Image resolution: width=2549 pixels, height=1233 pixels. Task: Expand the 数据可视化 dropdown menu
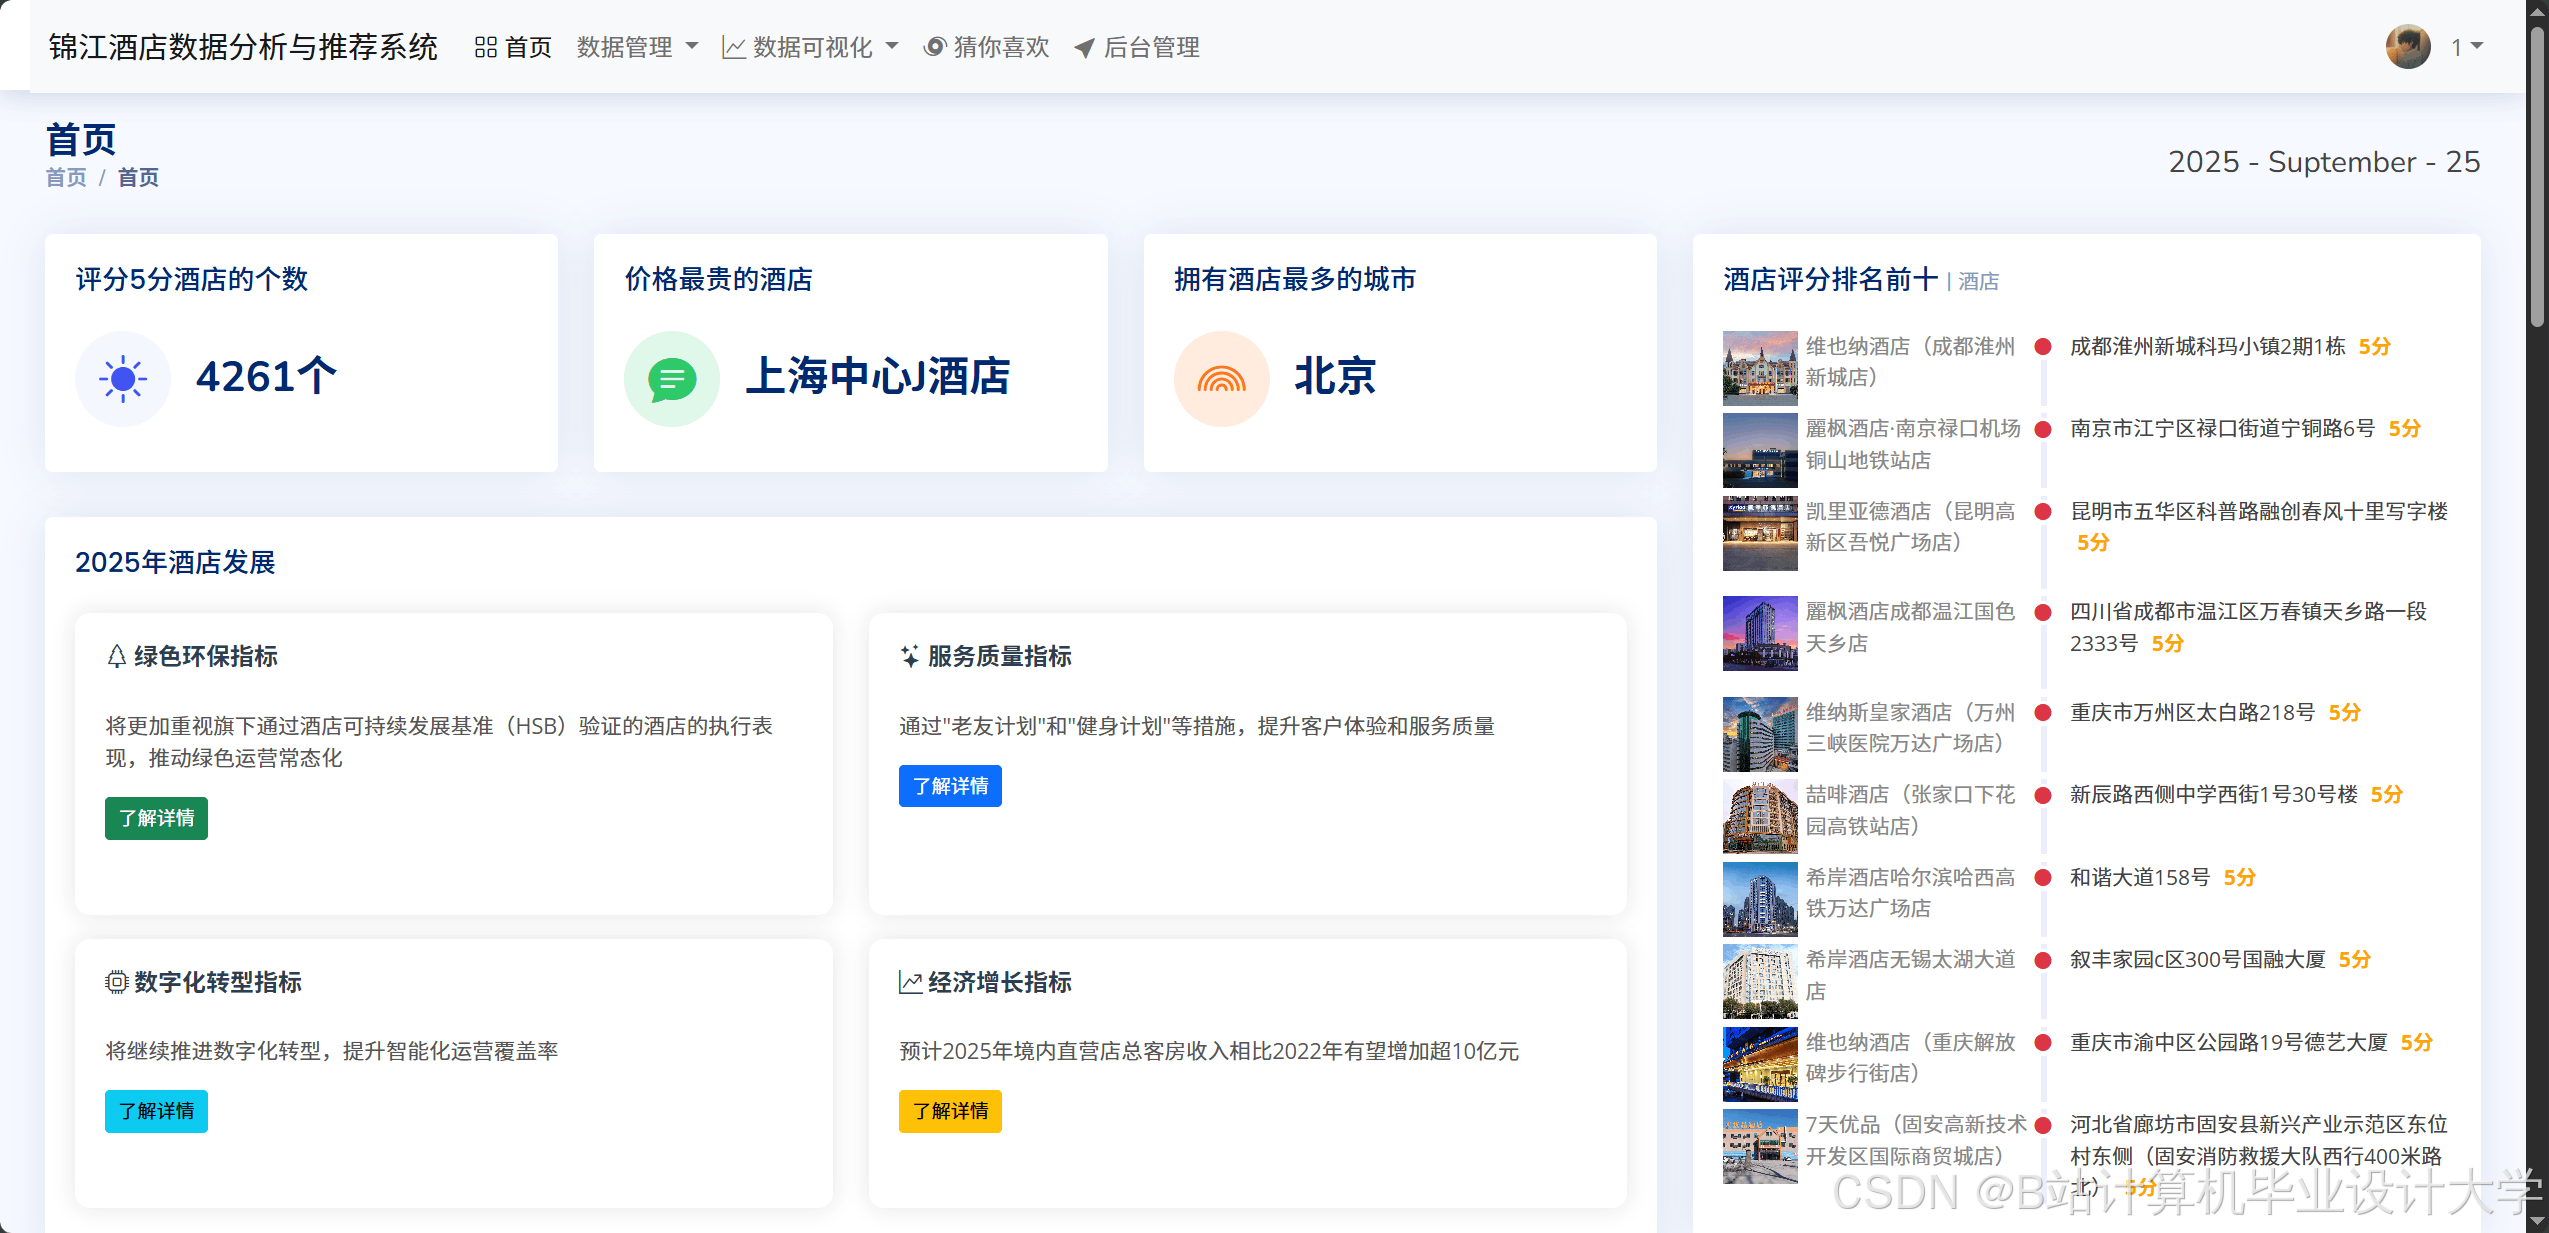tap(811, 47)
